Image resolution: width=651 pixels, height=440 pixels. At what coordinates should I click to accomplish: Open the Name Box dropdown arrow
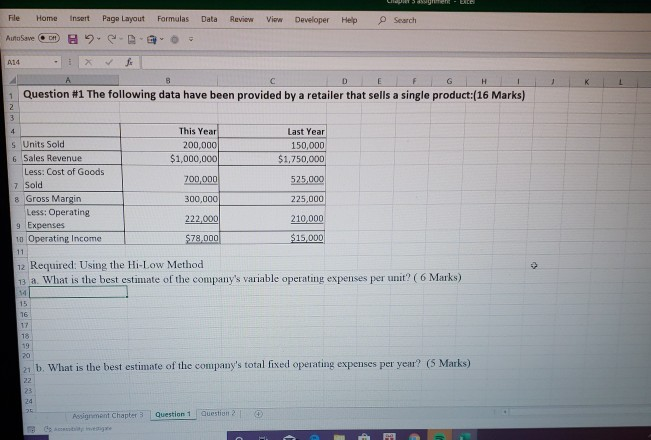coord(56,62)
